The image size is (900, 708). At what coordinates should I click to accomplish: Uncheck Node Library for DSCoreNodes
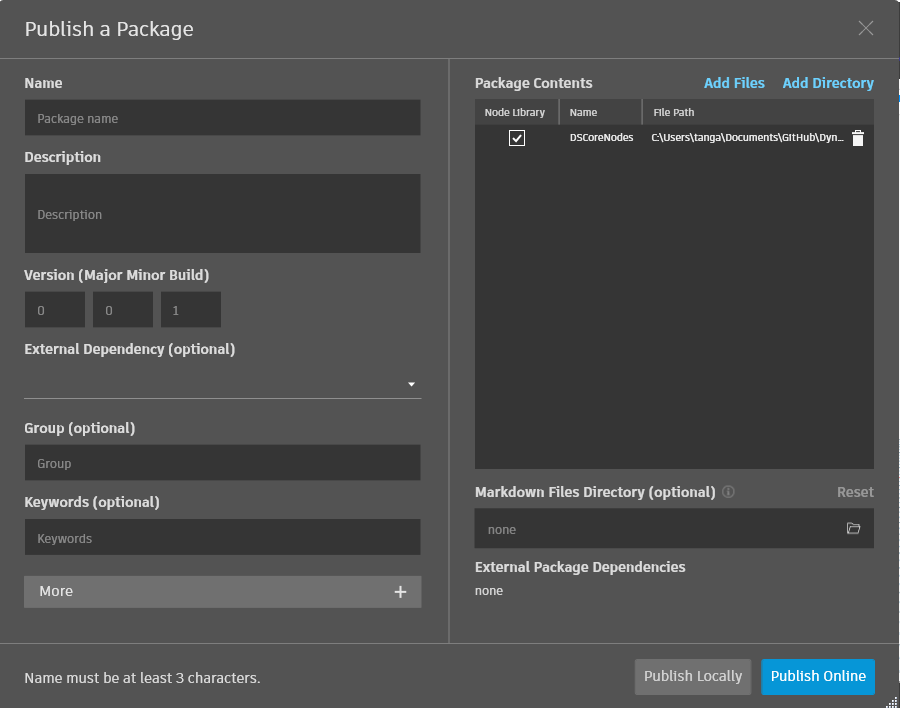click(517, 138)
